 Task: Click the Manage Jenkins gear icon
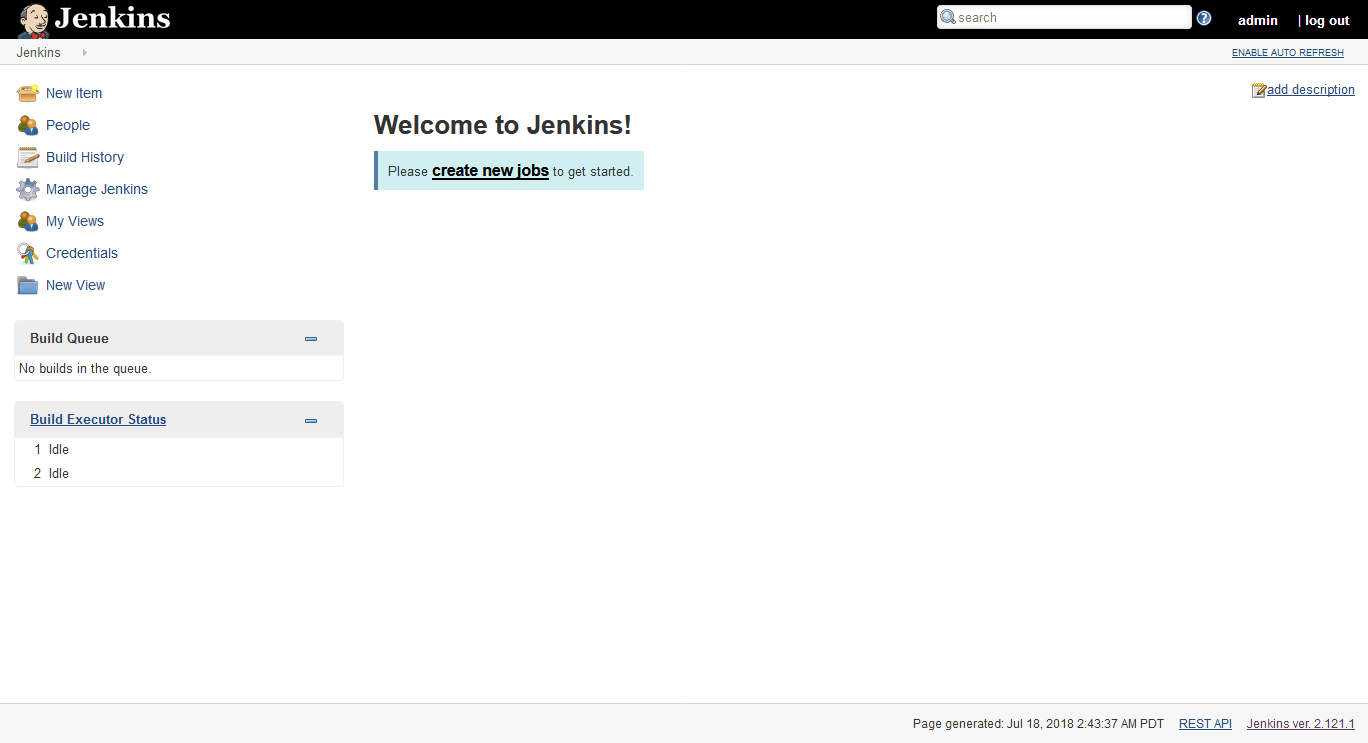(x=28, y=189)
